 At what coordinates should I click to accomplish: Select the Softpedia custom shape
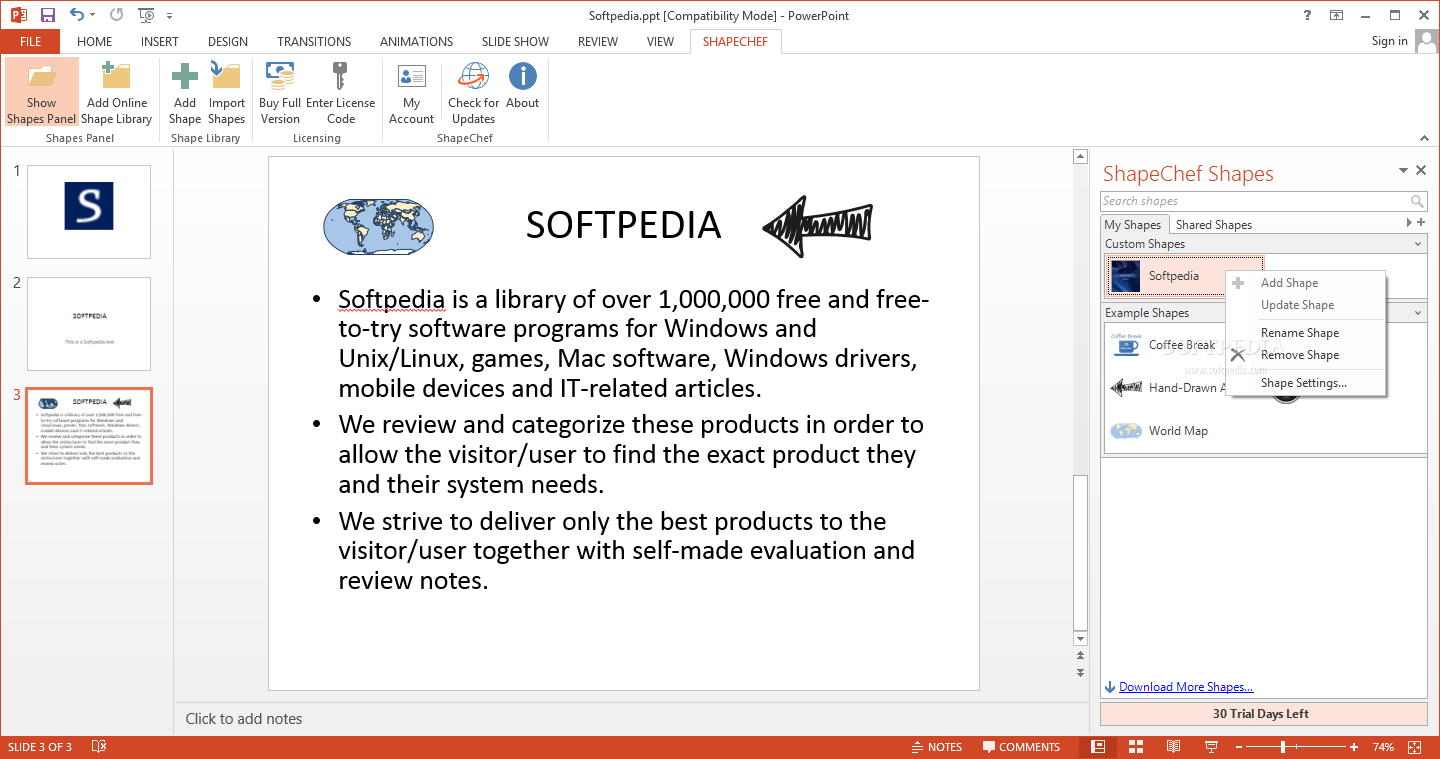click(1184, 276)
